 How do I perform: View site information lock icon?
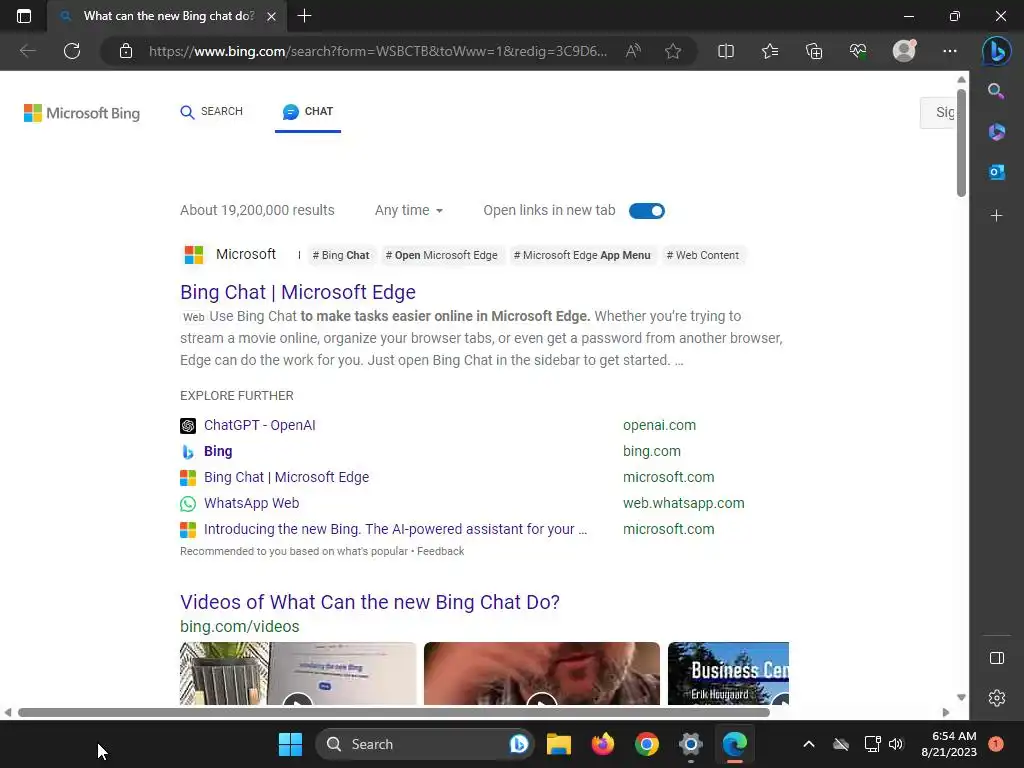(126, 51)
